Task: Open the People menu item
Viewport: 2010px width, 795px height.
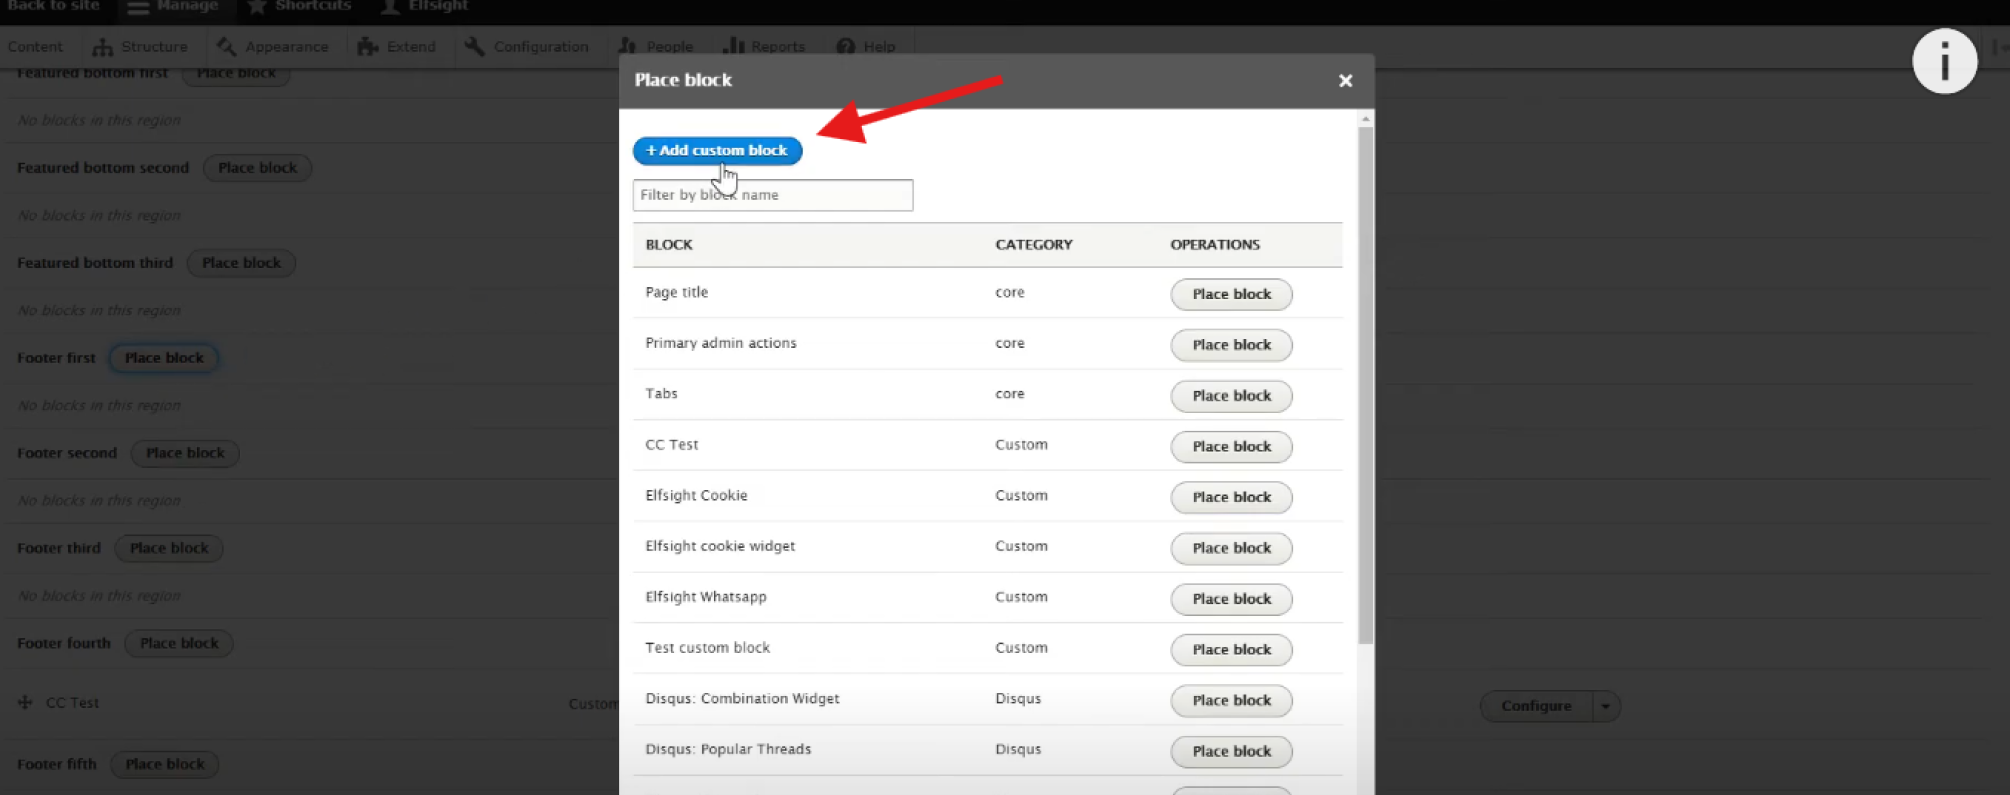Action: pyautogui.click(x=656, y=47)
